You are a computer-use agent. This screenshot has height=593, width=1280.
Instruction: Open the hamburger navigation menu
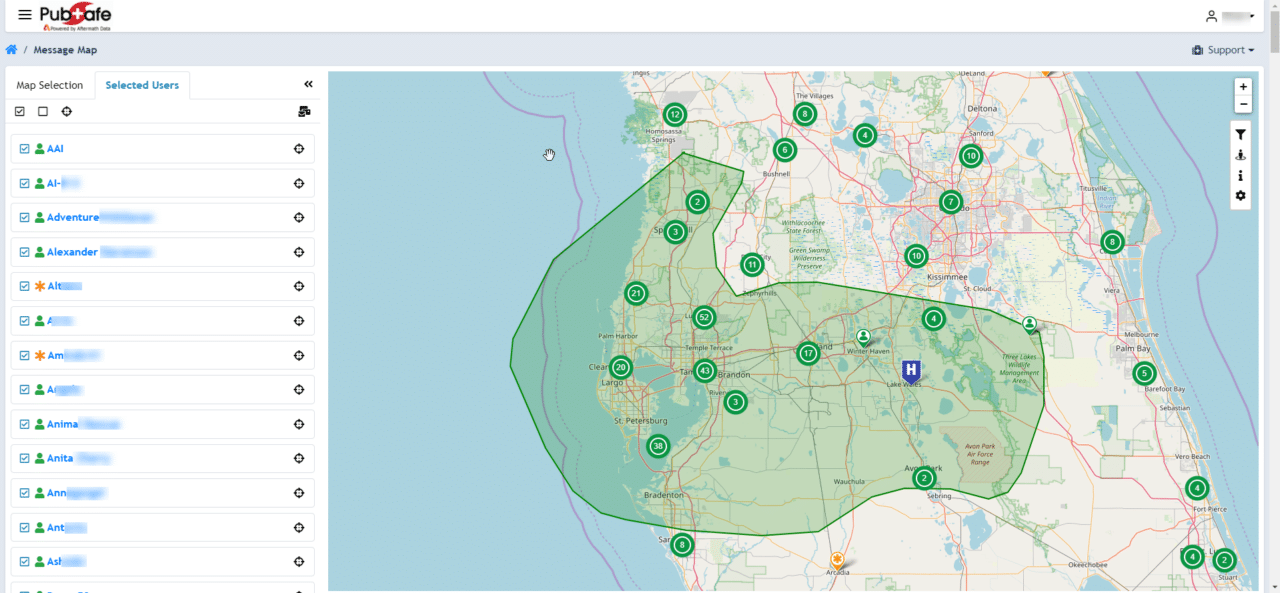coord(25,15)
